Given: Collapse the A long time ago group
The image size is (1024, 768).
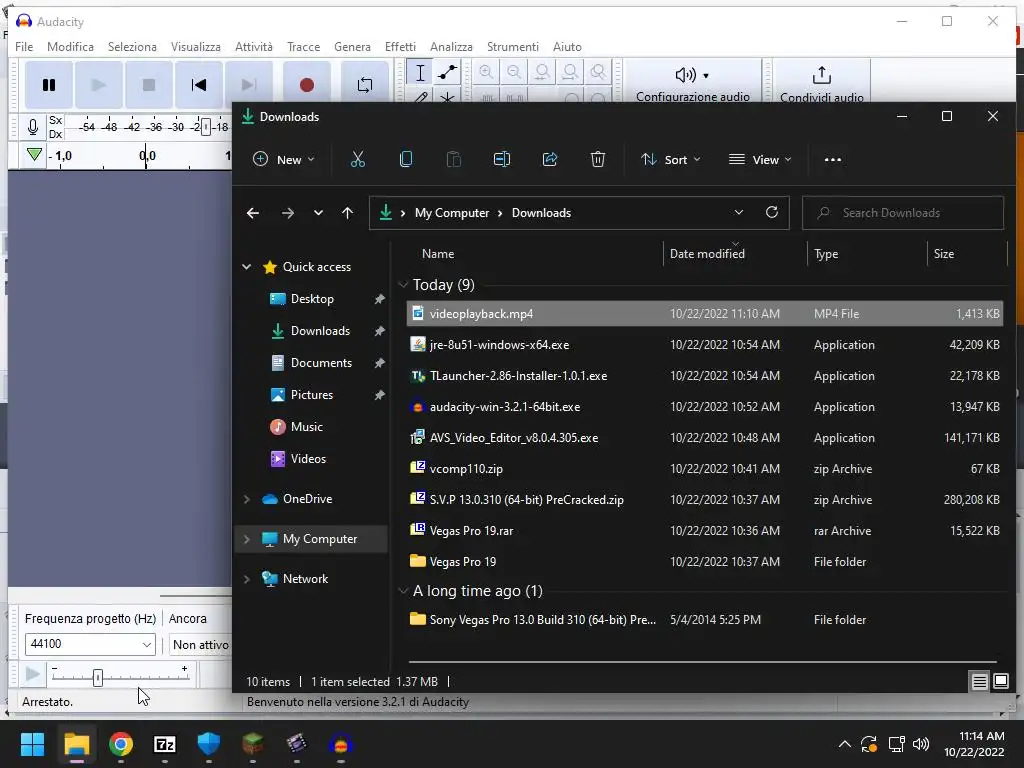Looking at the screenshot, I should [x=403, y=591].
